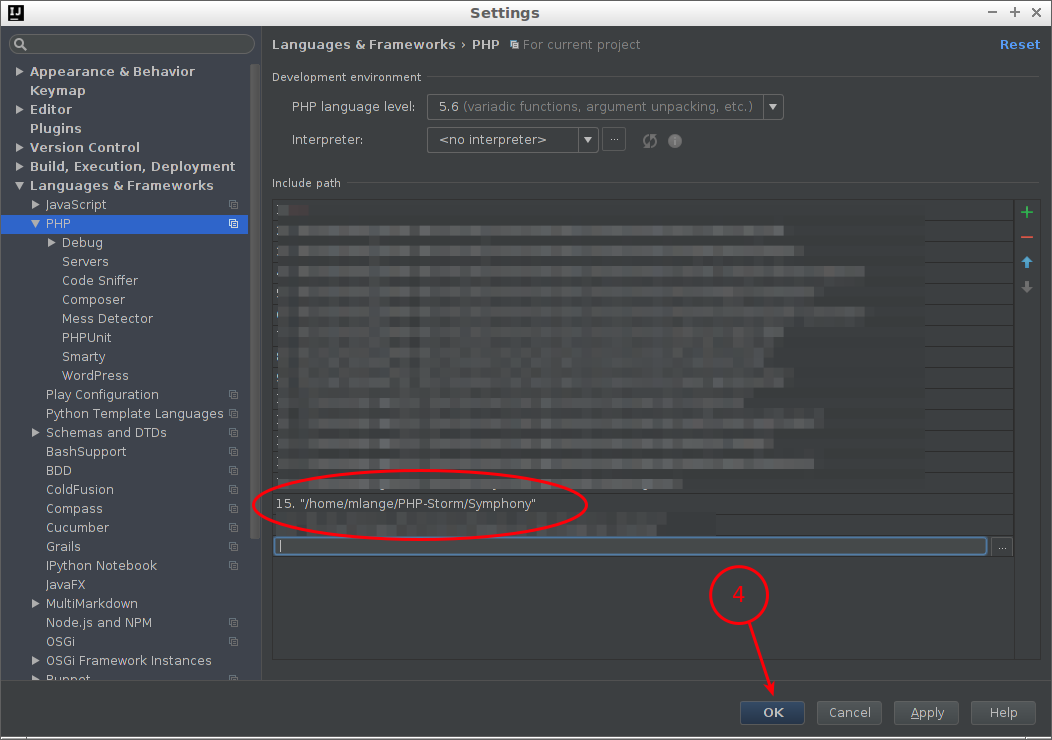Screen dimensions: 1052x740
Task: Click the settings tree vertical scrollbar
Action: 254,302
